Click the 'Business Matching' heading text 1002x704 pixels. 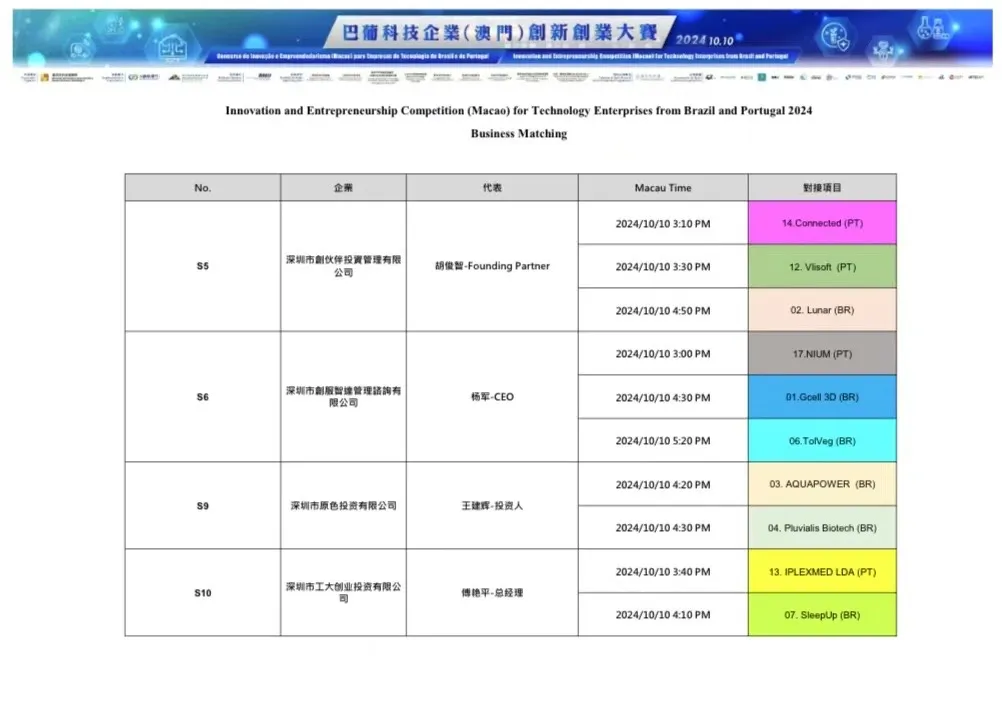point(516,133)
